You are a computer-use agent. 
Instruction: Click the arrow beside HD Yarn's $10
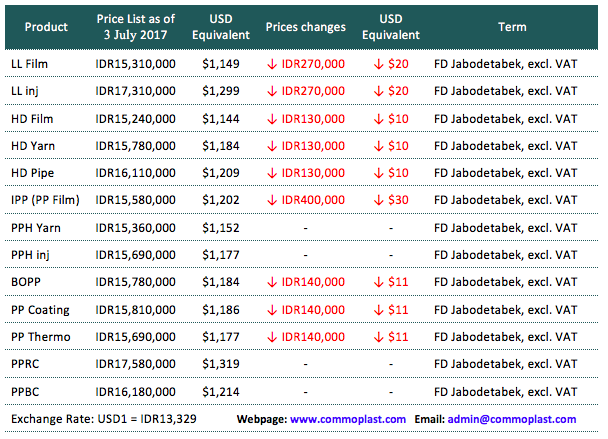click(377, 145)
